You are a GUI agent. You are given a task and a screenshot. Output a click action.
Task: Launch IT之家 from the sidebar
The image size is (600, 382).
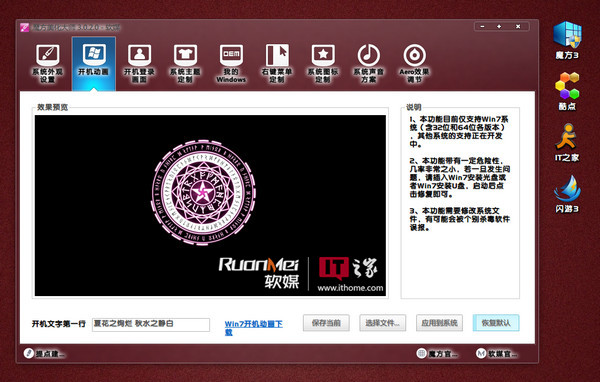(x=567, y=142)
